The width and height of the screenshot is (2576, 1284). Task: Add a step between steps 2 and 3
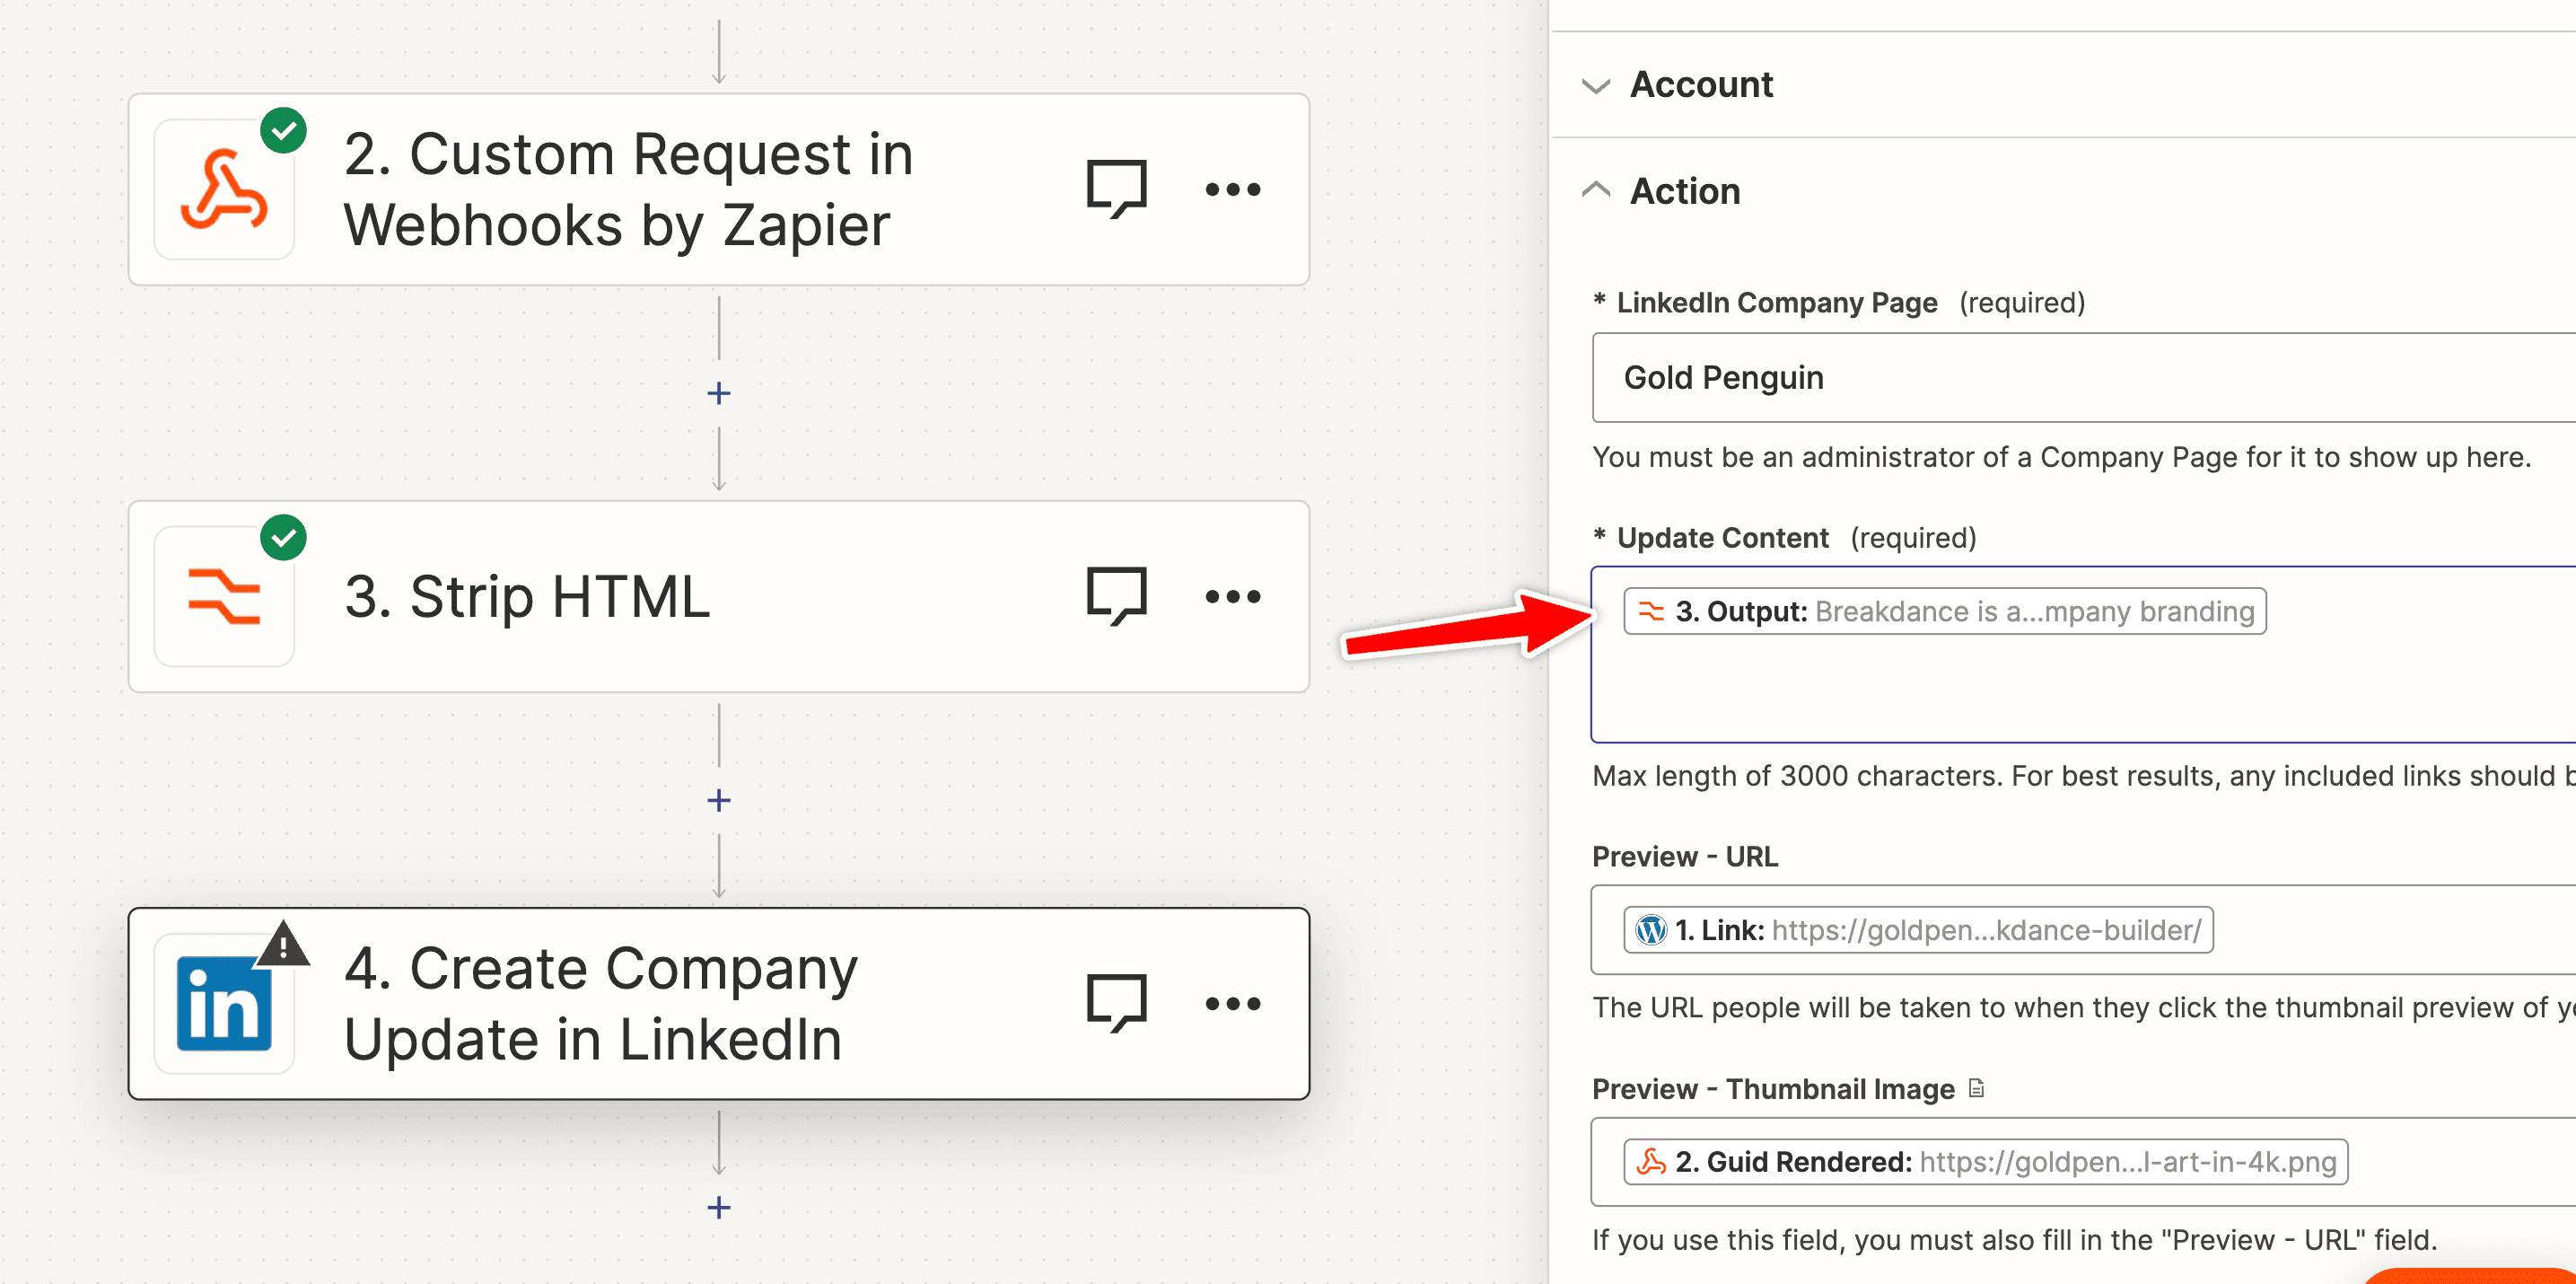719,393
